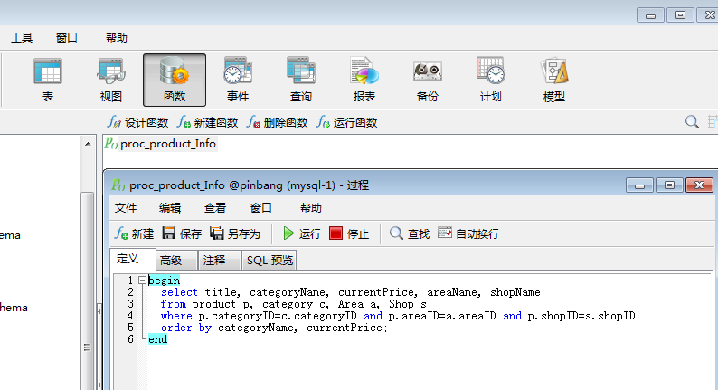Click the 'begin' keyword on line 1
This screenshot has width=718, height=390.
click(x=164, y=280)
